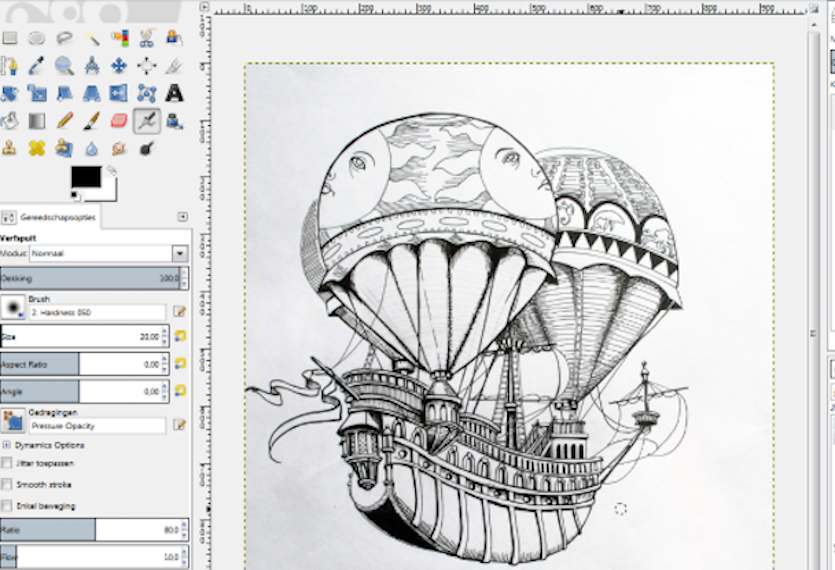Select the Zoom magnifier tool

(x=64, y=66)
